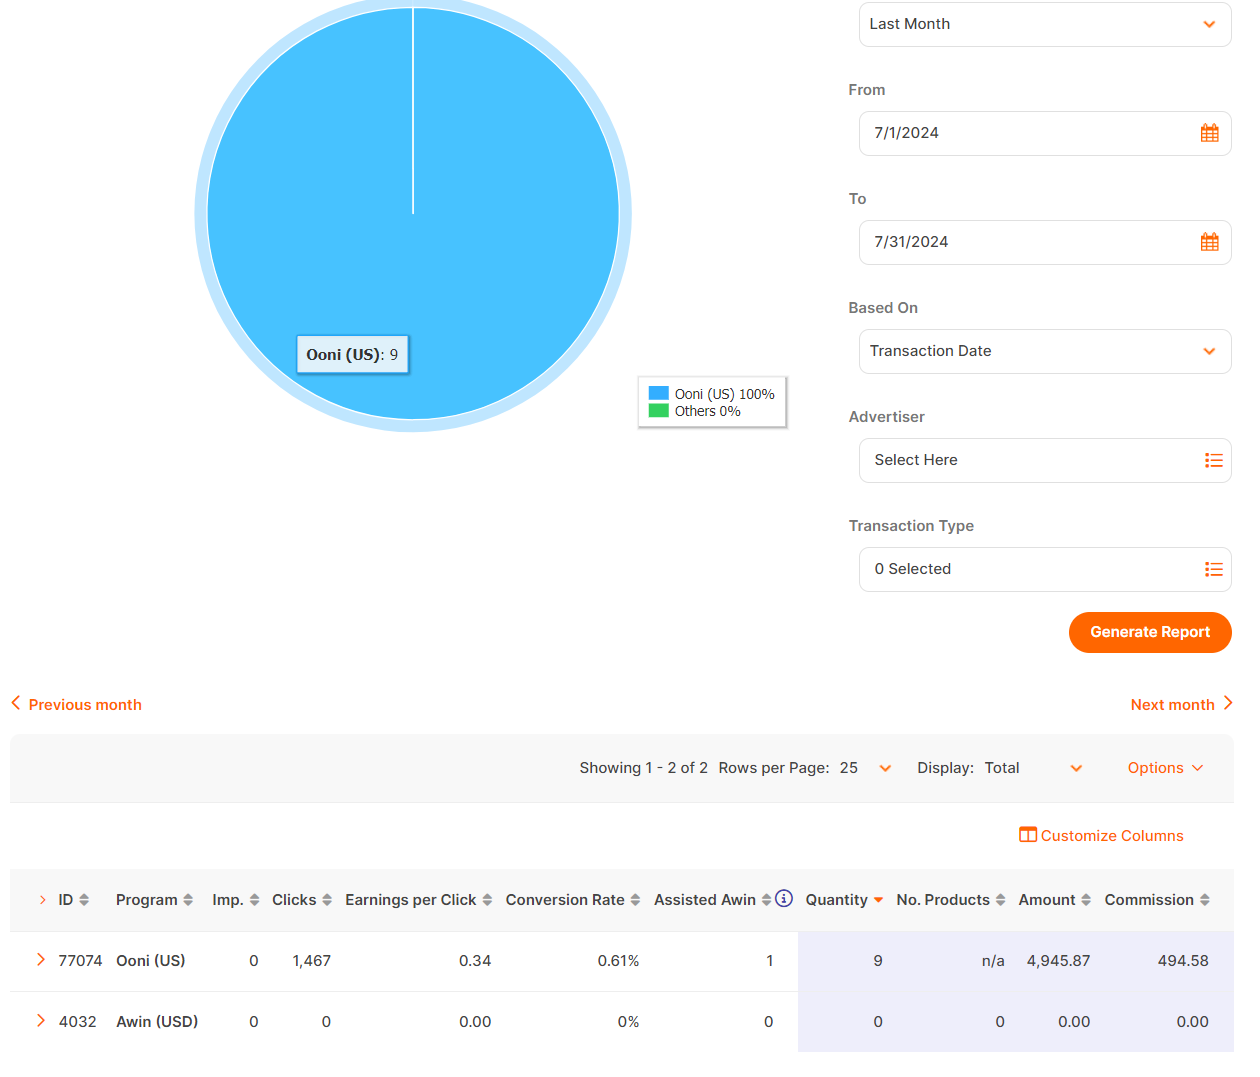This screenshot has height=1077, width=1260.
Task: Click the Assisted Awin info icon
Action: 784,899
